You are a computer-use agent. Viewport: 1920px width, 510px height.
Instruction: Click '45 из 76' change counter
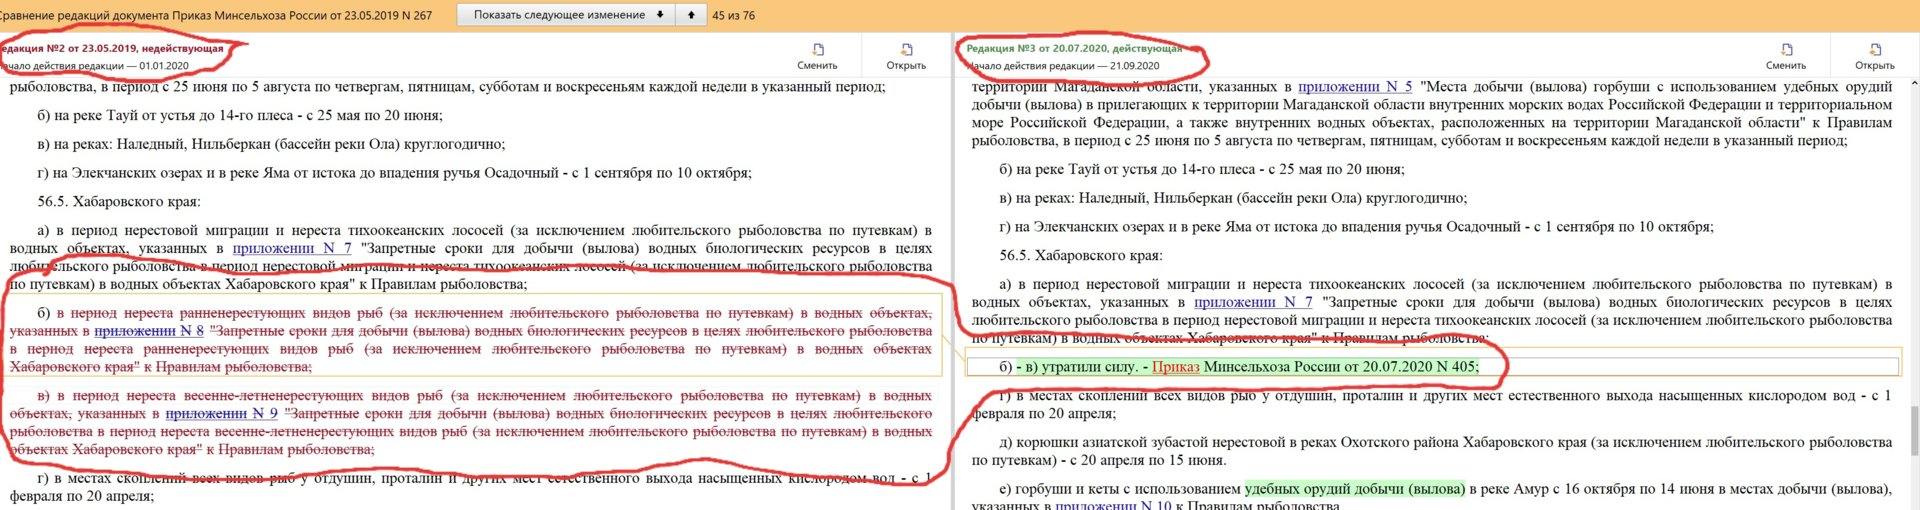point(733,15)
